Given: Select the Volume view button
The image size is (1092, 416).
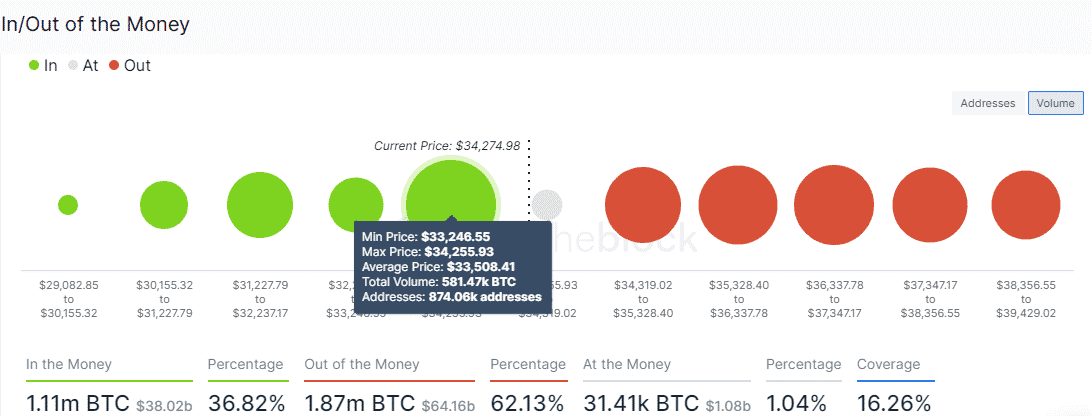Looking at the screenshot, I should coord(1056,103).
